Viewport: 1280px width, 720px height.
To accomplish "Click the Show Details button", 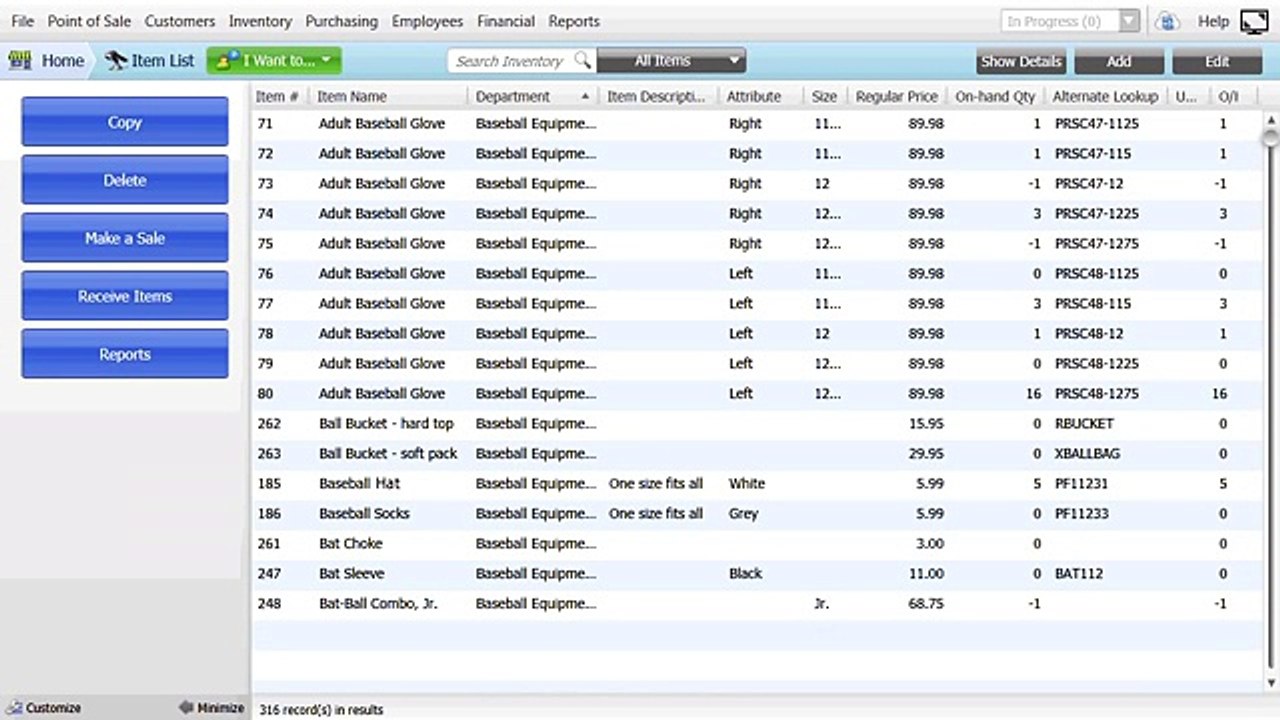I will (1020, 61).
